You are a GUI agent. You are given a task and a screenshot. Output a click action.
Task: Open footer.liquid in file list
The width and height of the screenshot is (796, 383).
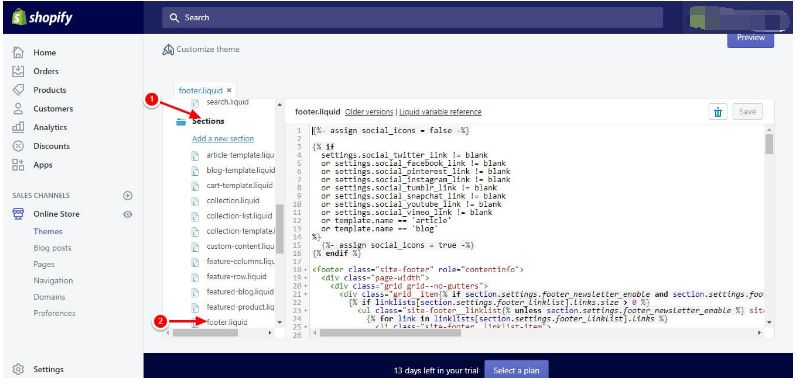(226, 323)
